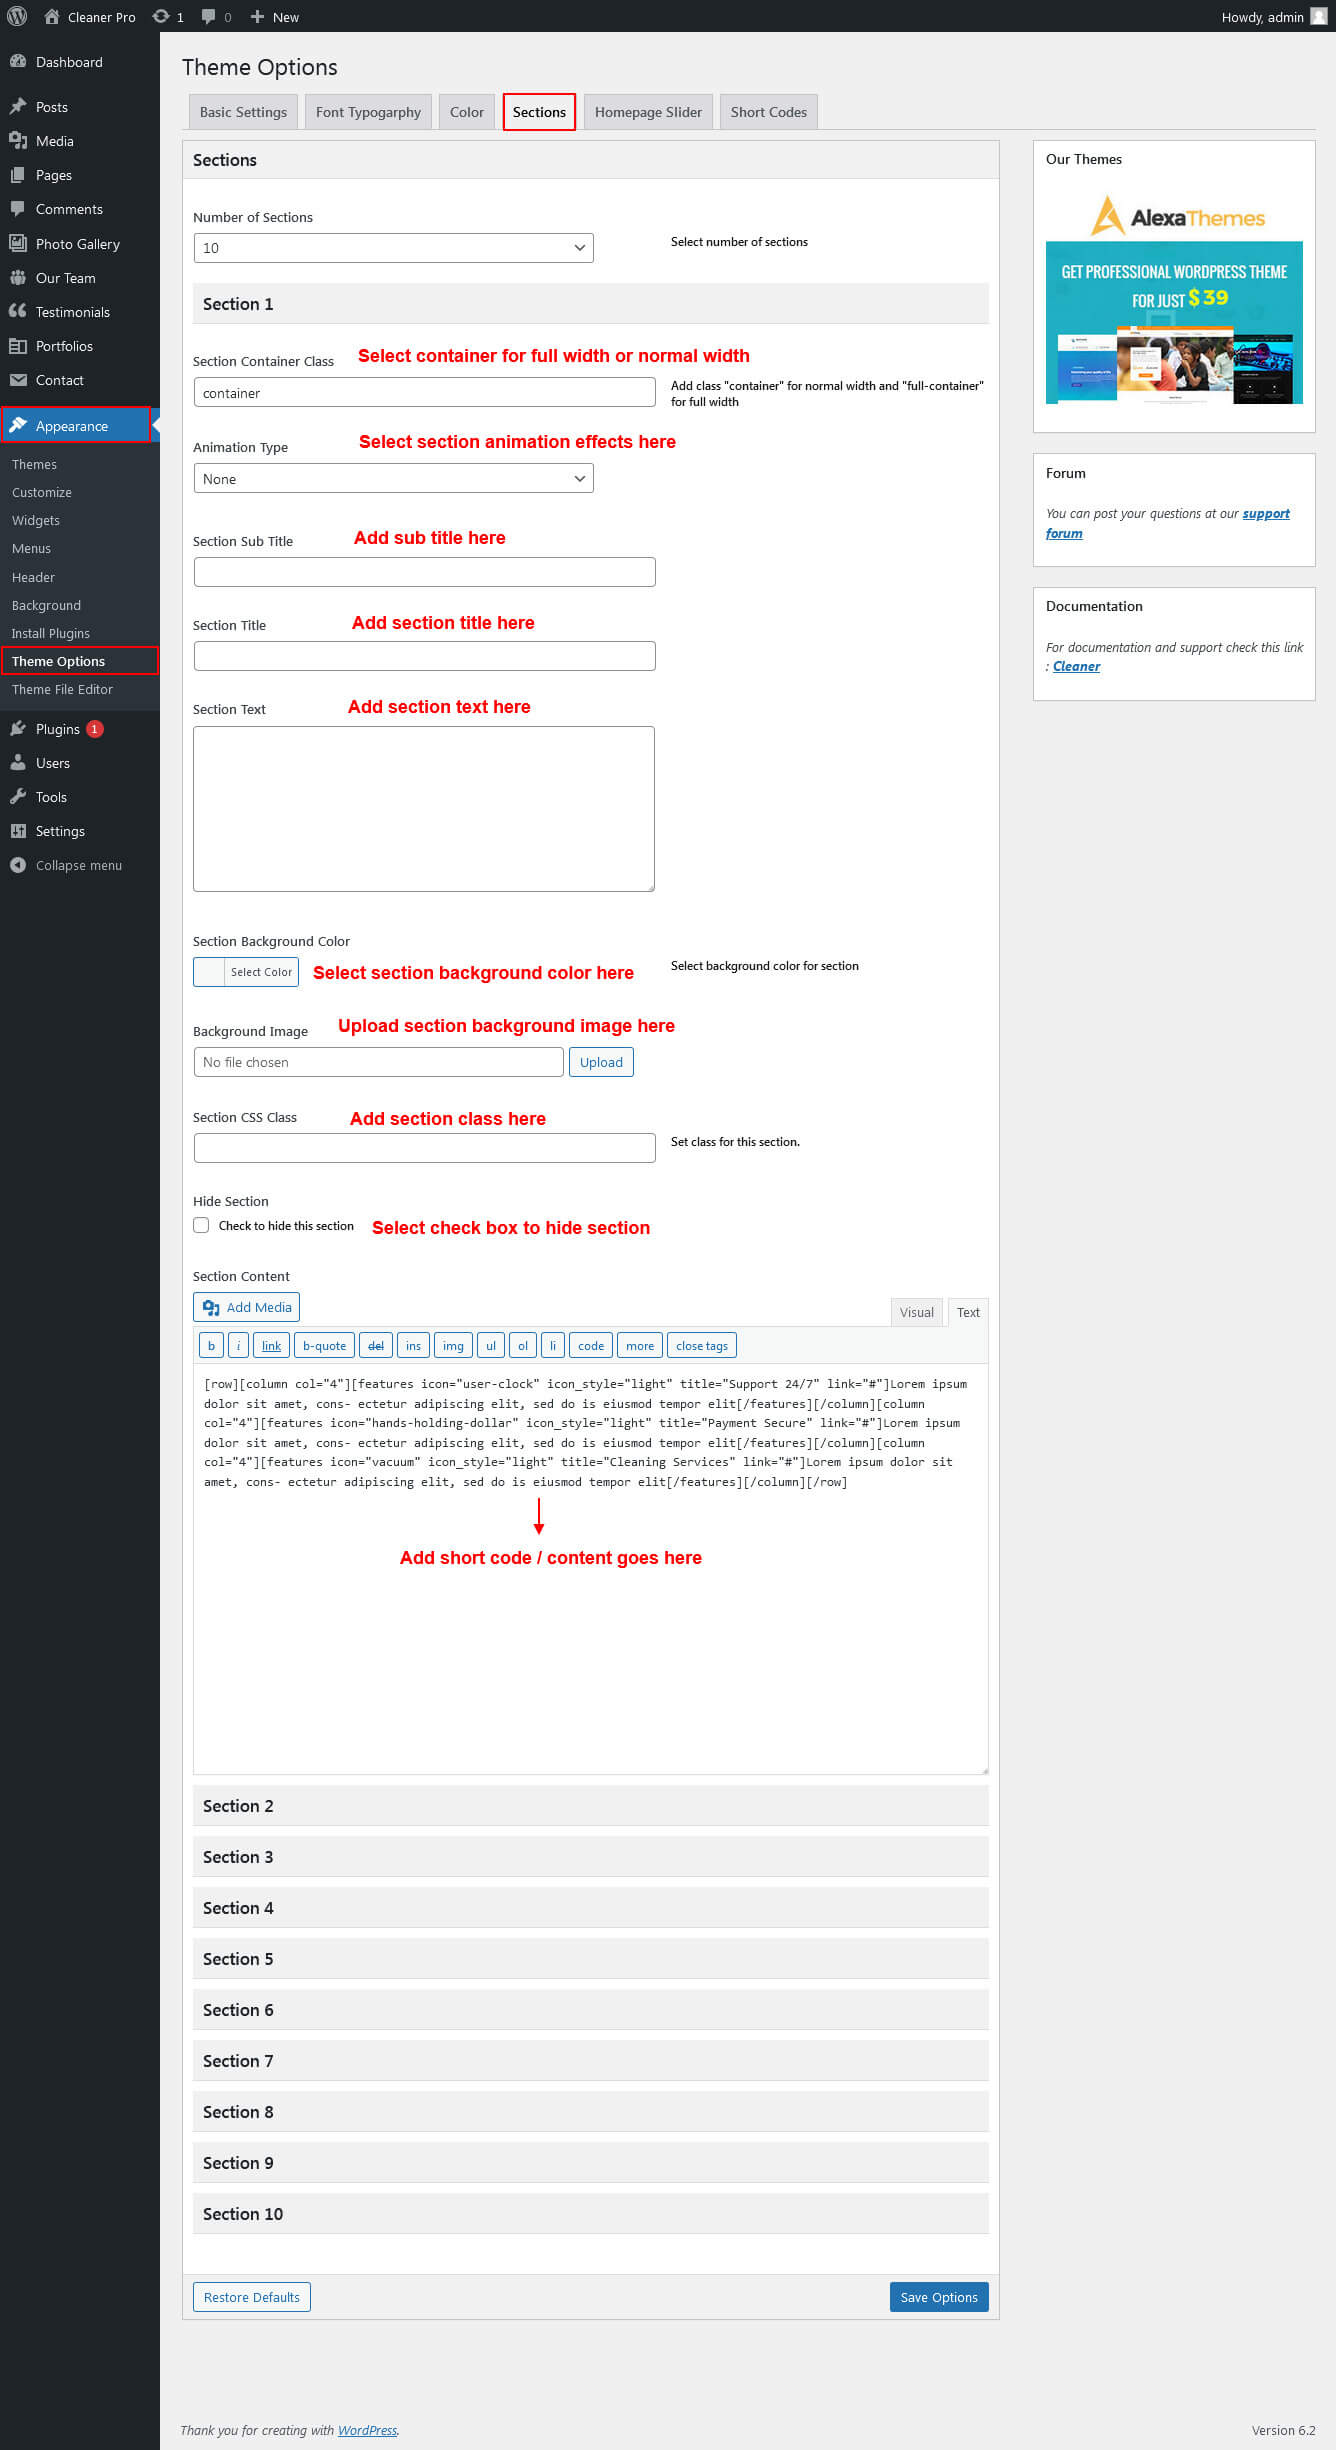Click the Contact envelope icon
The image size is (1336, 2450).
(x=18, y=379)
